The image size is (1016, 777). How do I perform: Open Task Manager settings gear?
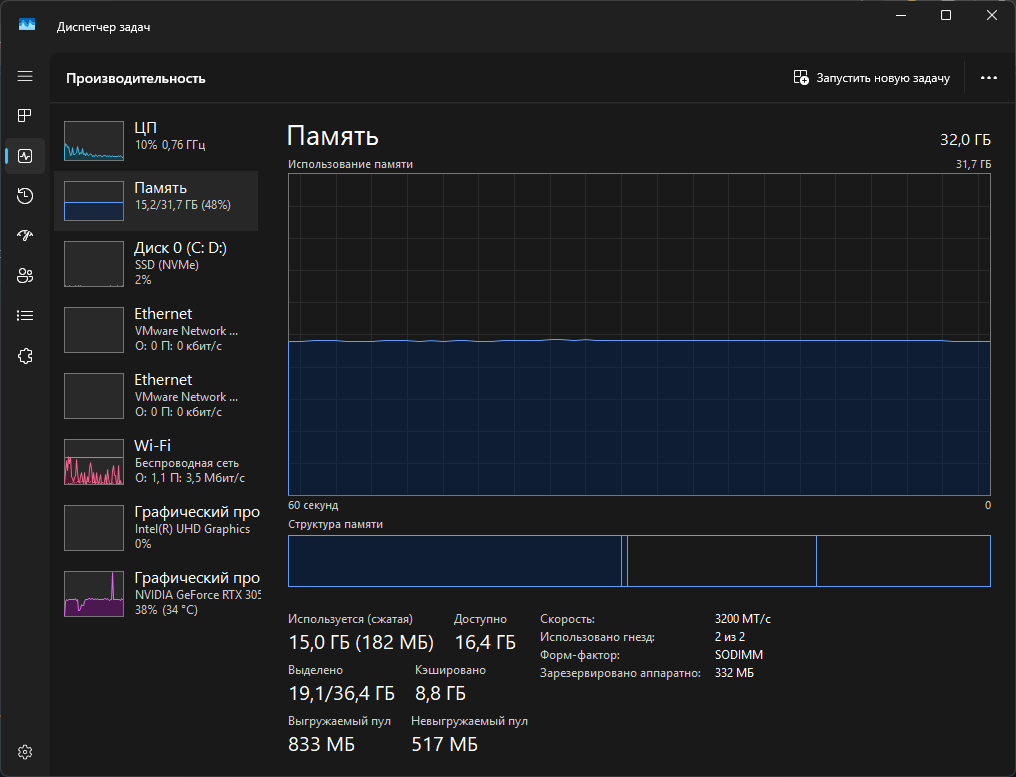[25, 752]
